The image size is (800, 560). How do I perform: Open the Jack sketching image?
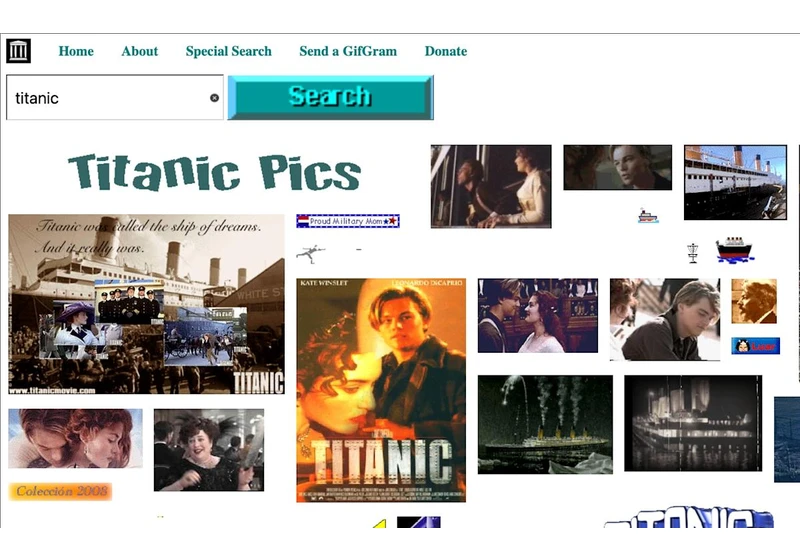click(665, 319)
